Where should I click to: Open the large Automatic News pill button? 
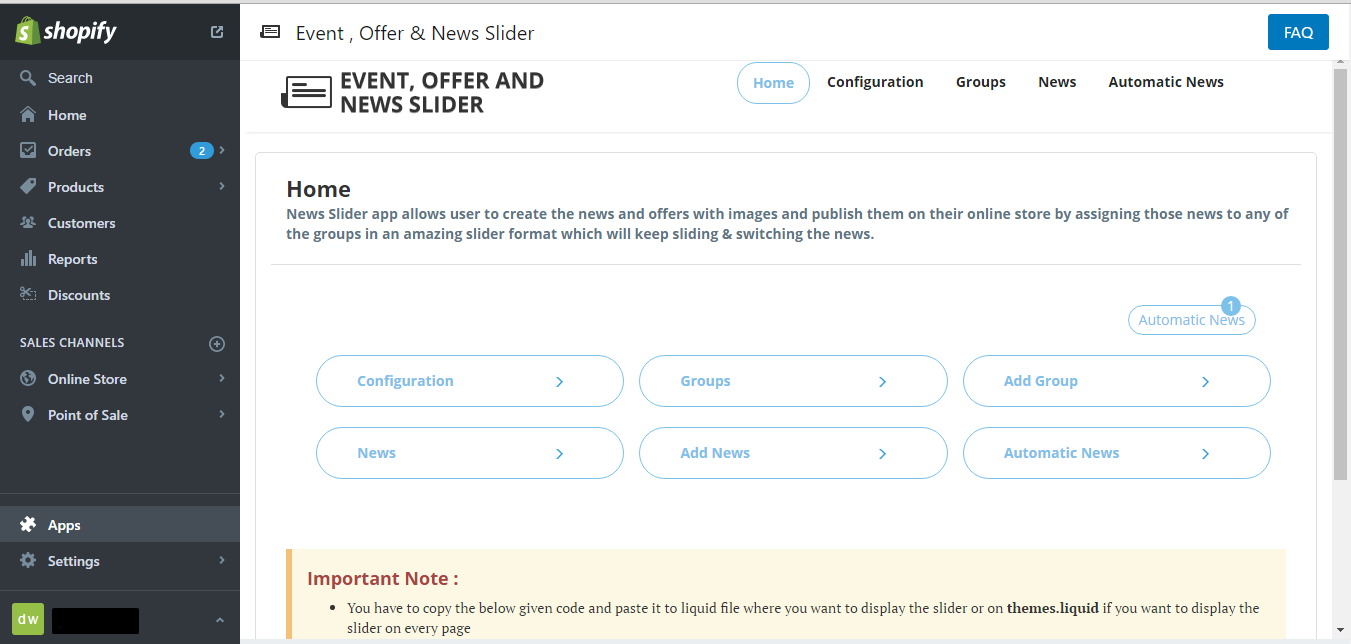tap(1116, 453)
